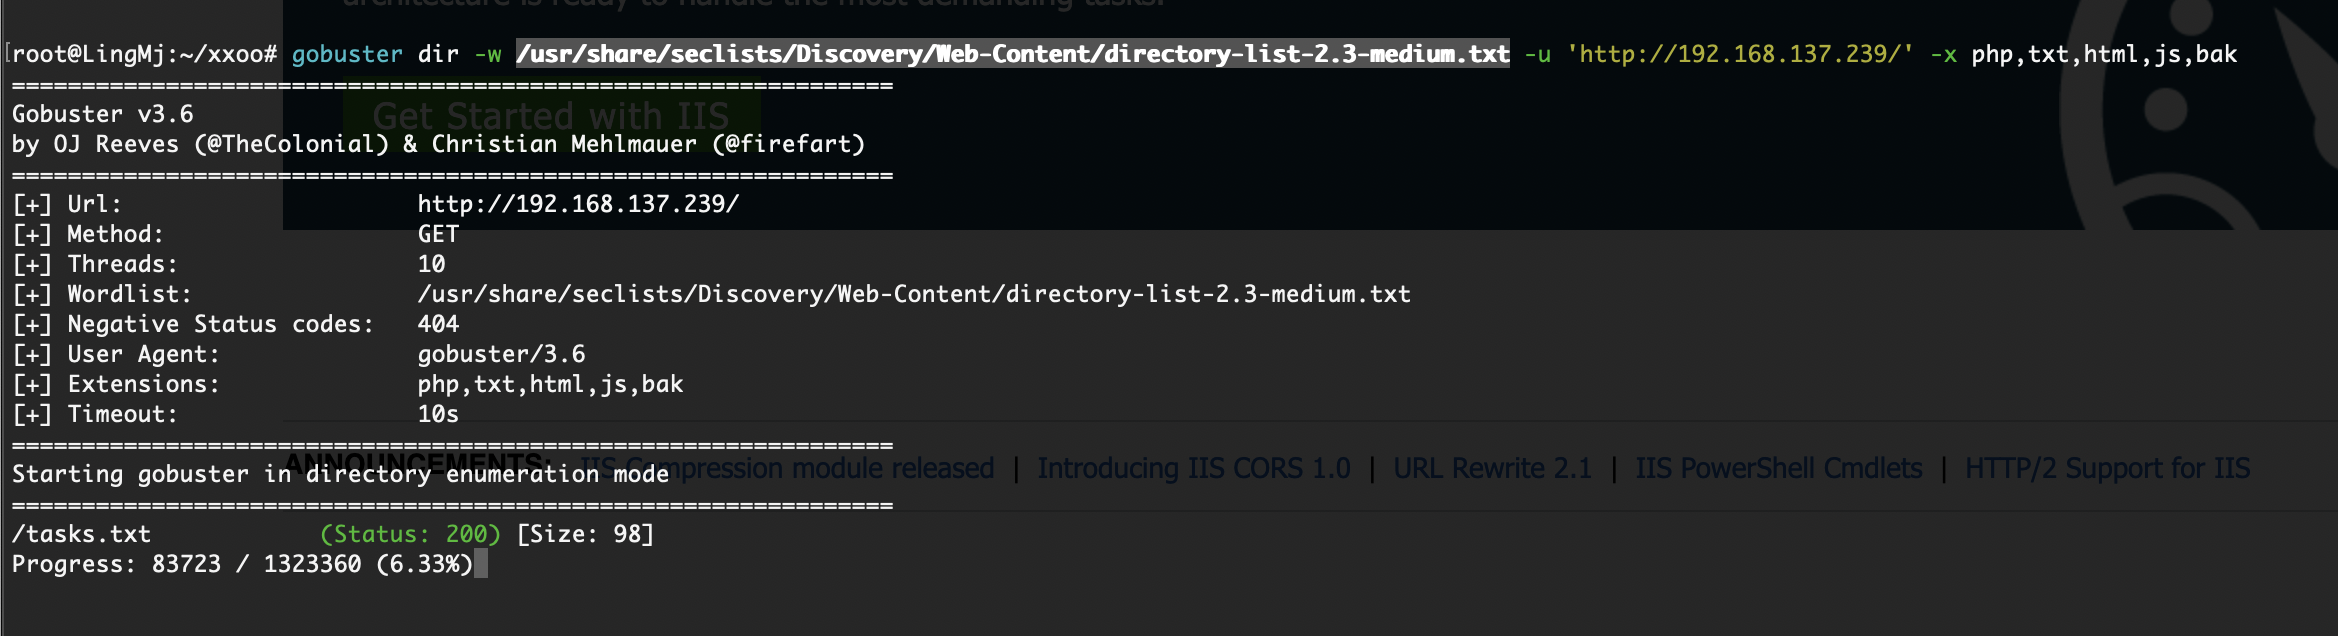This screenshot has width=2338, height=636.
Task: Click the User Agent value gobuster/3.6
Action: coord(501,354)
